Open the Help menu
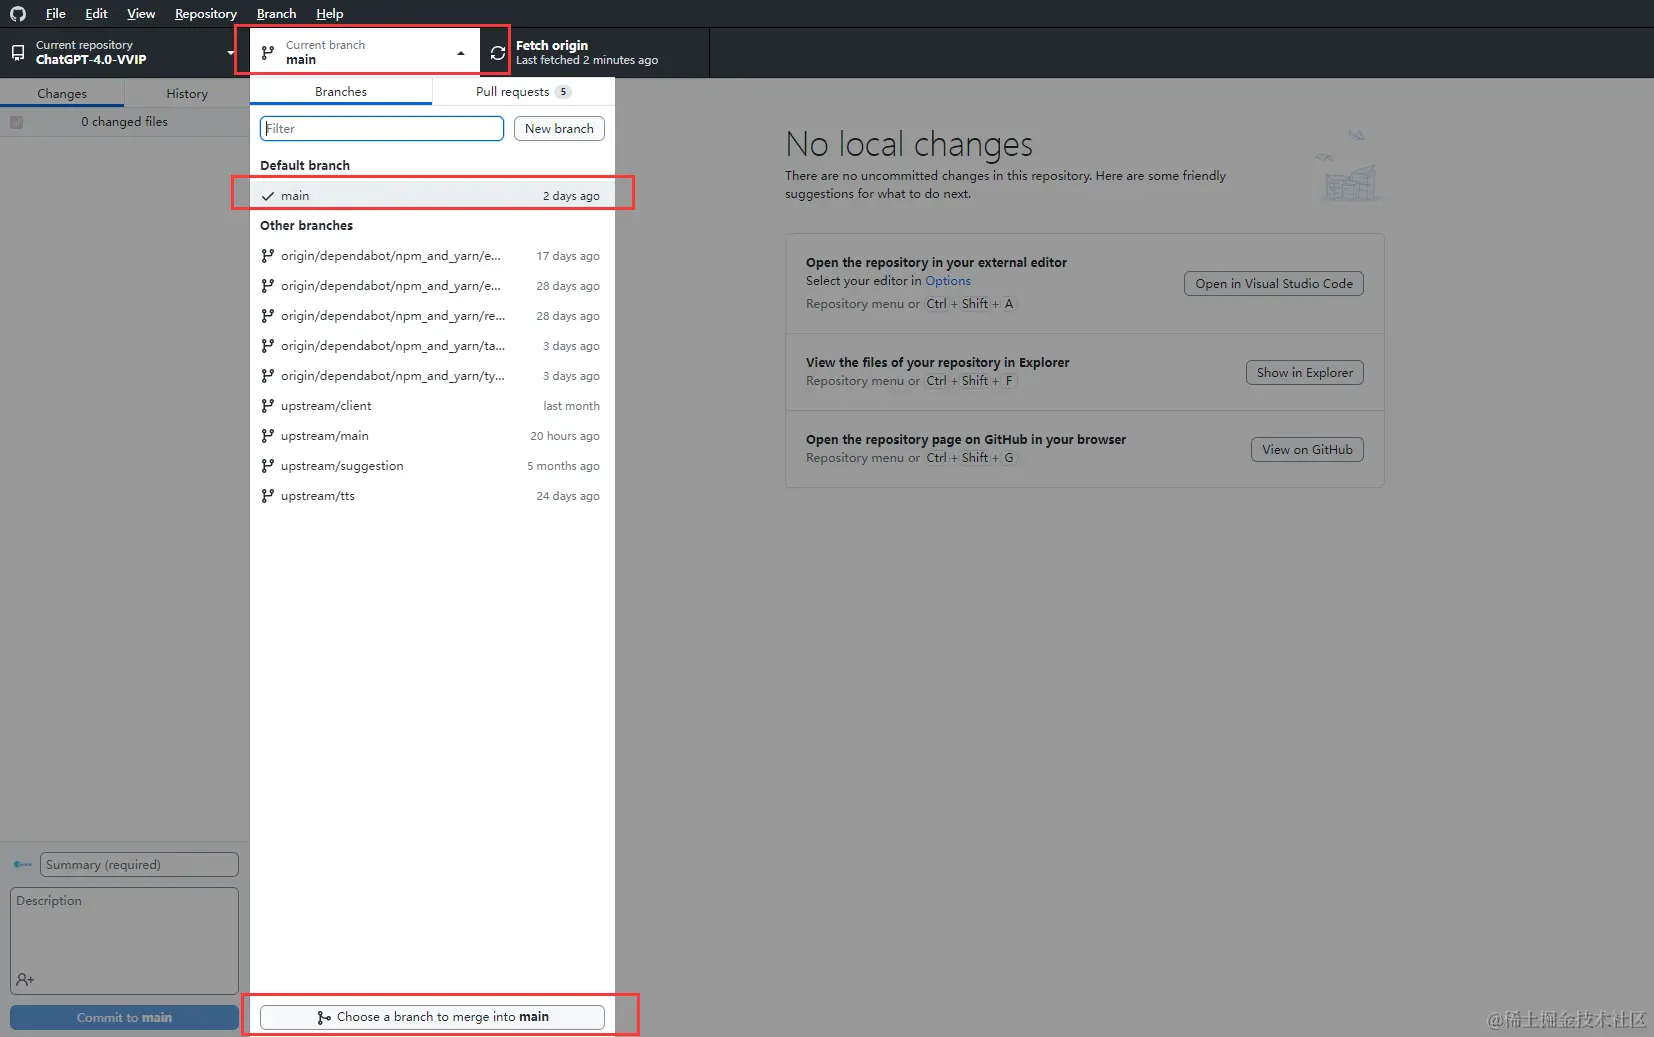Screen dimensions: 1654x1037 [330, 14]
